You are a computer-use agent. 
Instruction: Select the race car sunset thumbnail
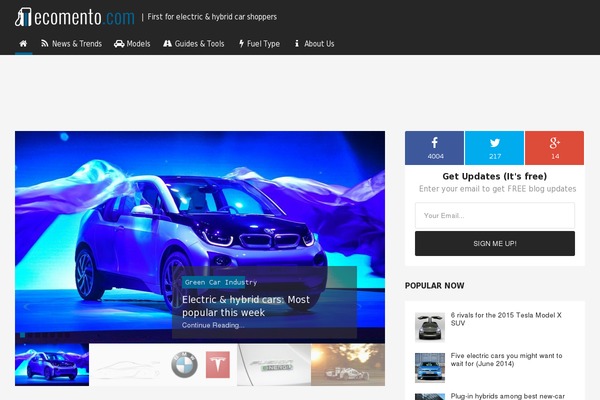(x=348, y=364)
